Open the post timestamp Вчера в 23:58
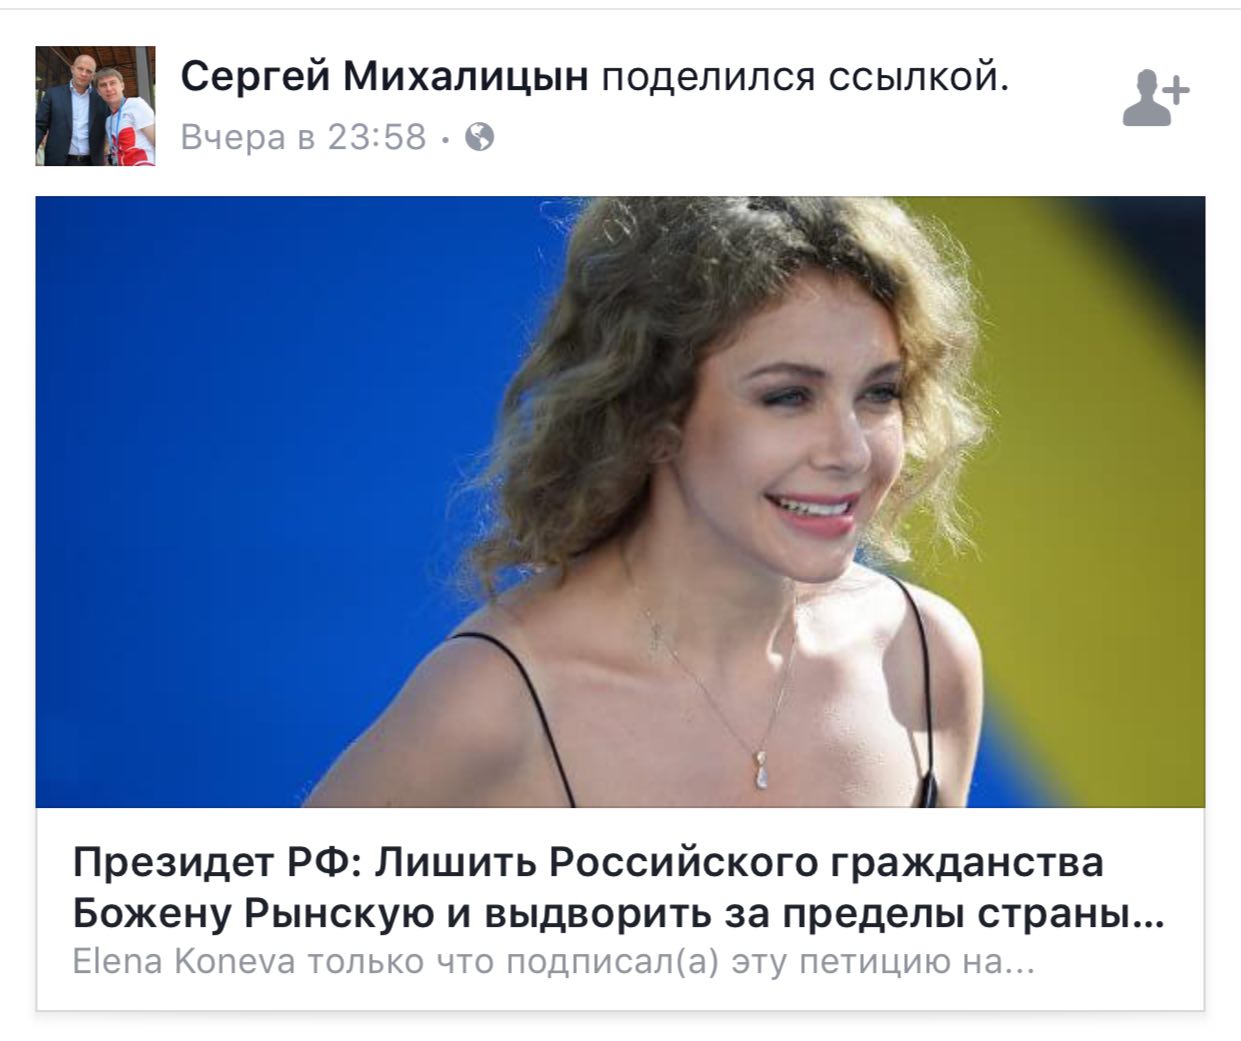The height and width of the screenshot is (1041, 1241). (x=304, y=137)
